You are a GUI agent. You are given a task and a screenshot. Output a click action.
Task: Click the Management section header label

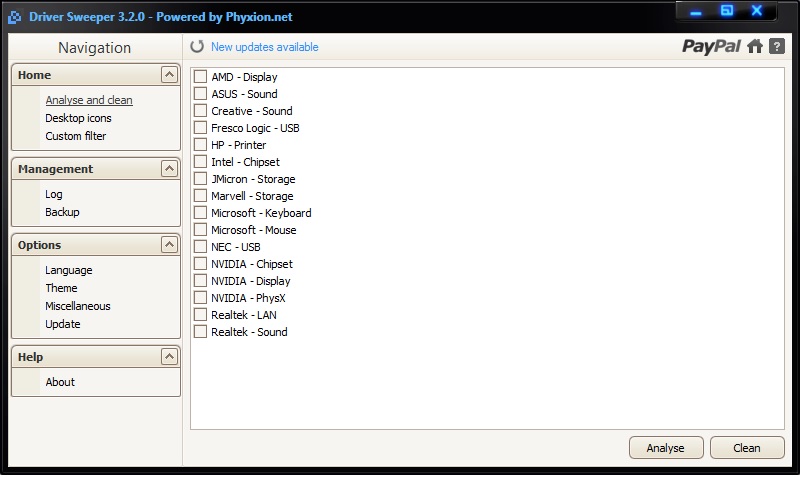(56, 169)
